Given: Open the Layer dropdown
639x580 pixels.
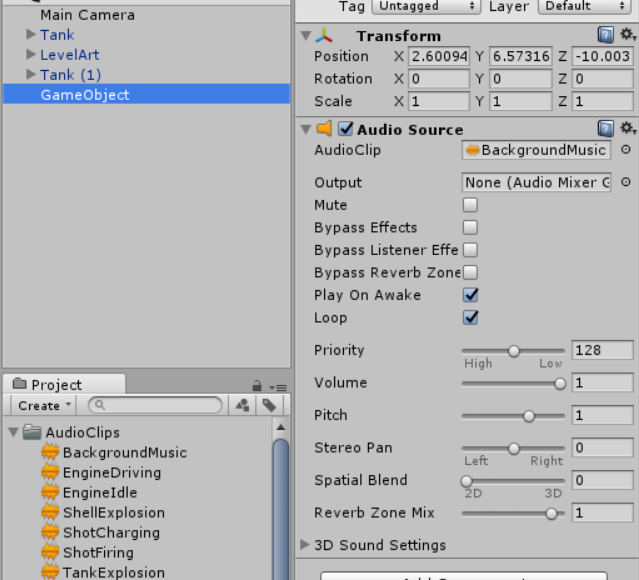Looking at the screenshot, I should (x=585, y=6).
